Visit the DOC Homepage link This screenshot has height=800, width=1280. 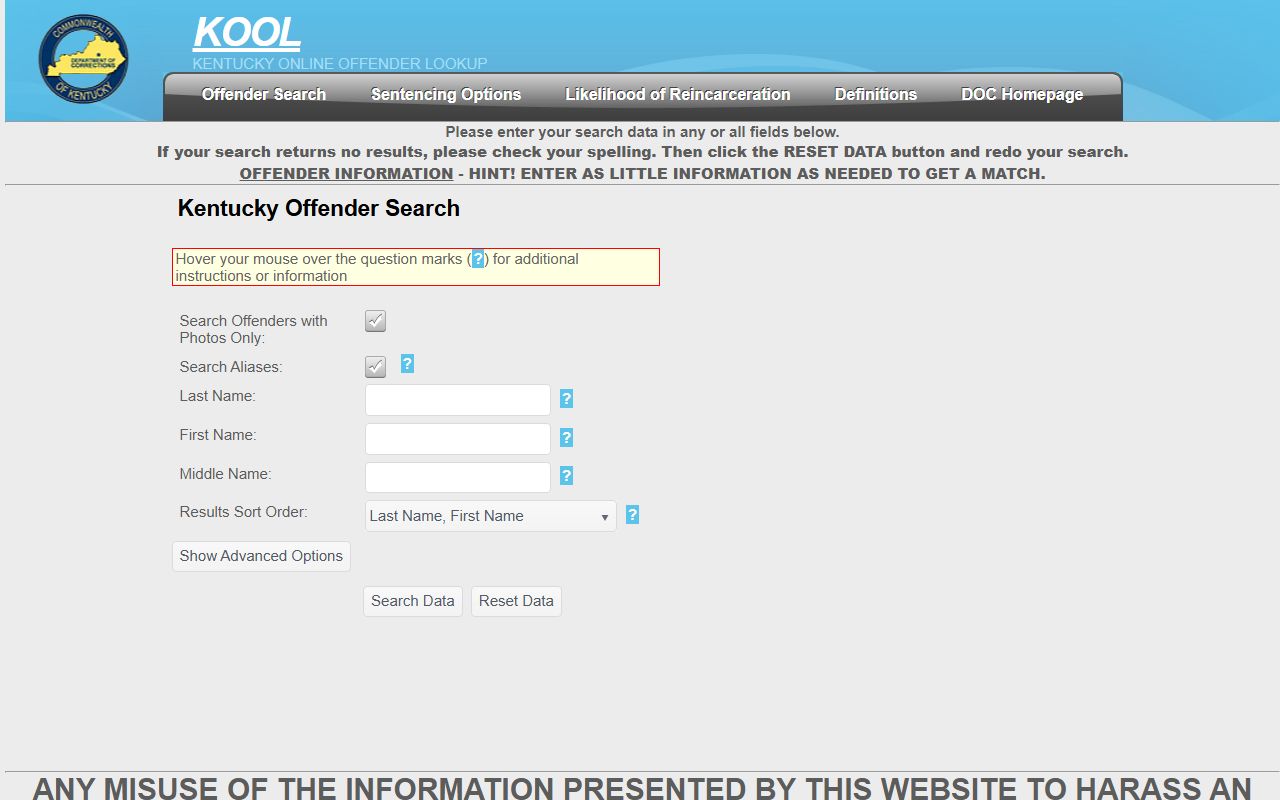(1022, 95)
